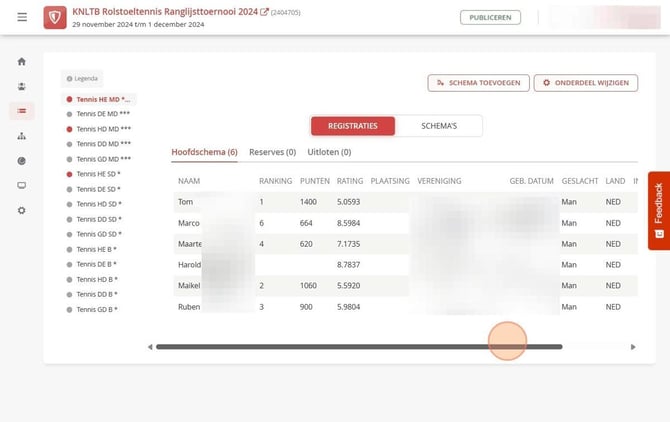Click Onderdeel wijzigen button
The height and width of the screenshot is (422, 670).
pos(585,83)
